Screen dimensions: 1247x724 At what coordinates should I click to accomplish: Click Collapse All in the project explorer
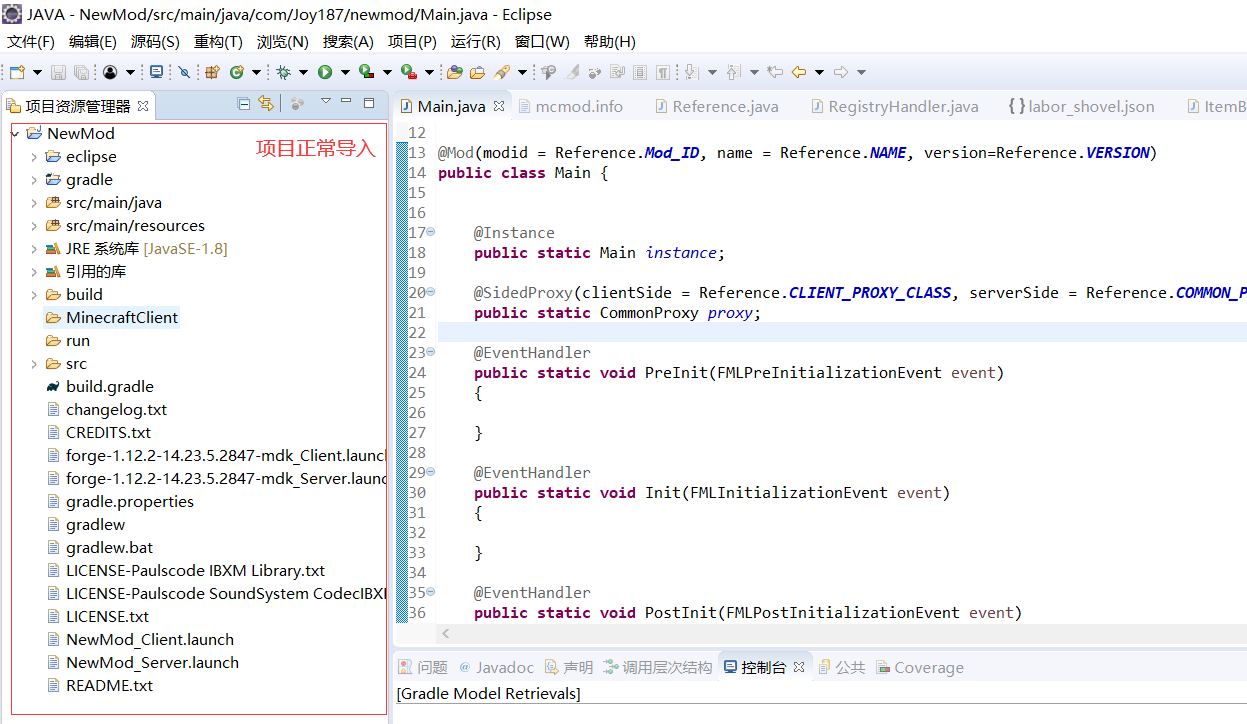click(243, 103)
